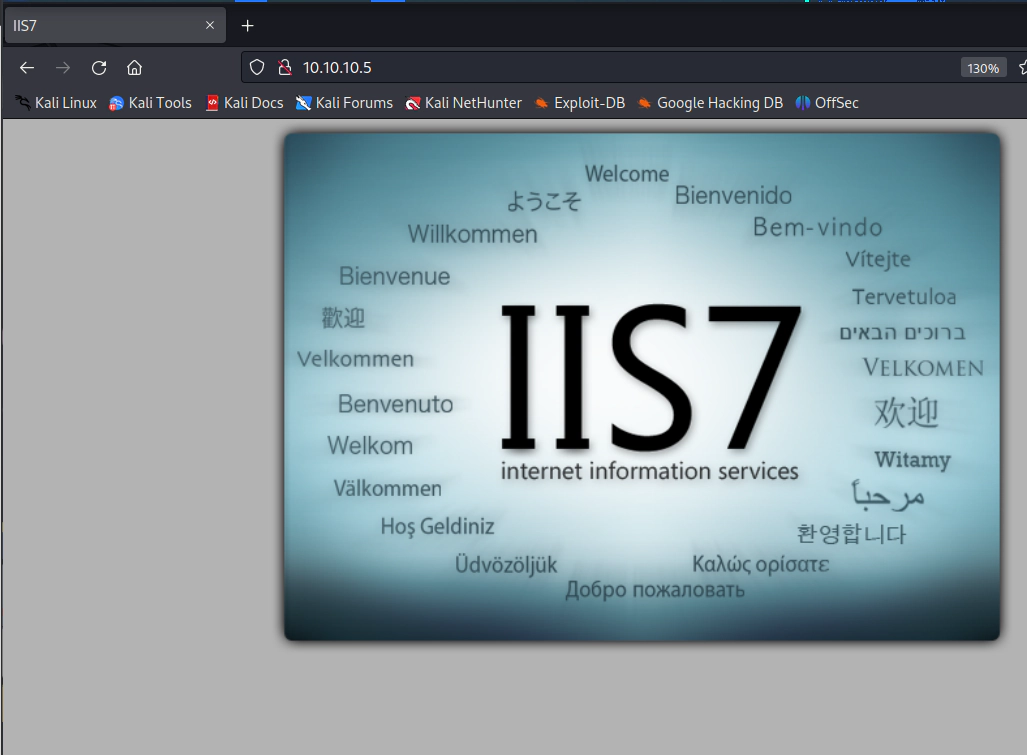
Task: Click the IIS7 welcome image
Action: [x=642, y=386]
